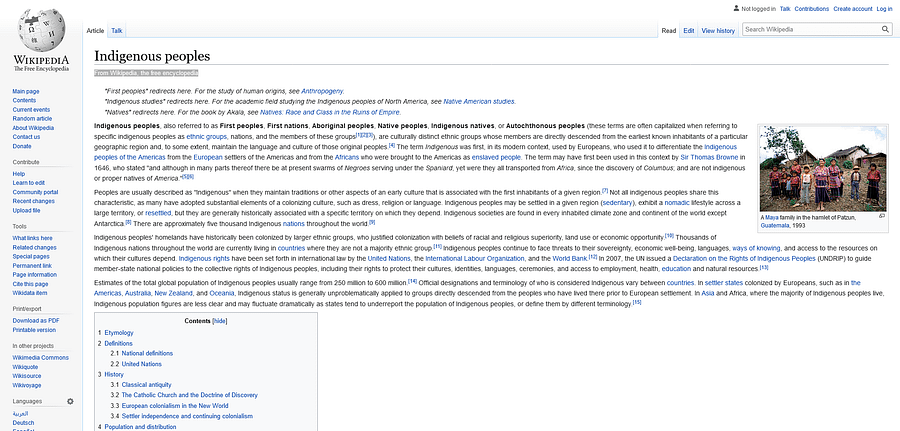The image size is (900, 431).
Task: Open Wikimedia Commons link
Action: [x=40, y=358]
